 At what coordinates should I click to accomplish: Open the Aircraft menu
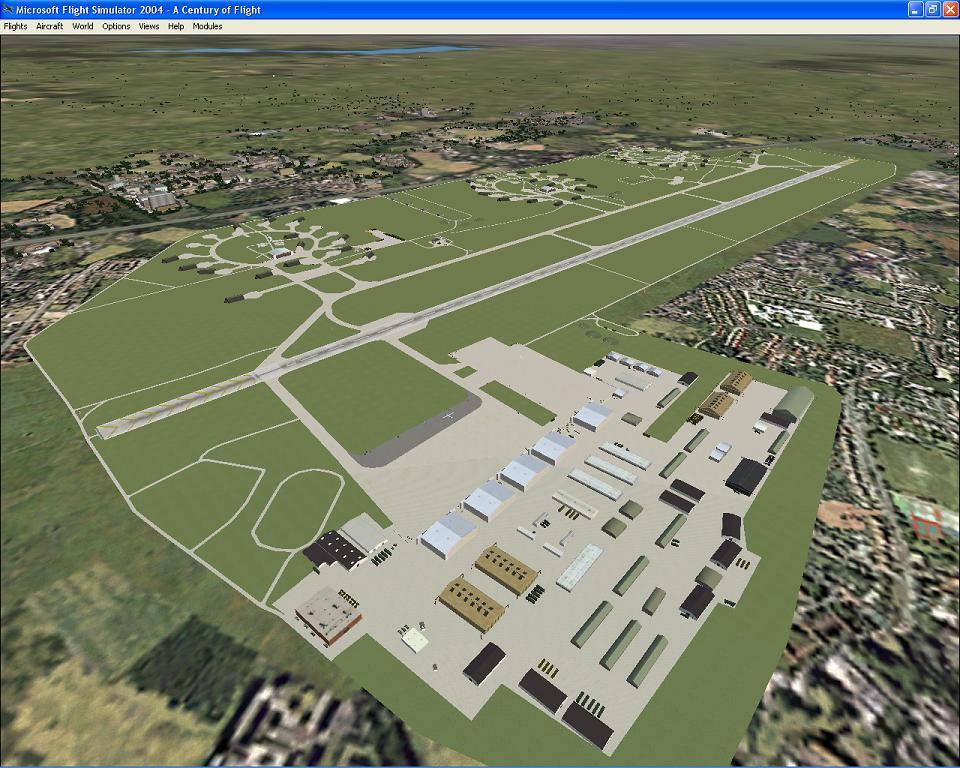tap(50, 26)
